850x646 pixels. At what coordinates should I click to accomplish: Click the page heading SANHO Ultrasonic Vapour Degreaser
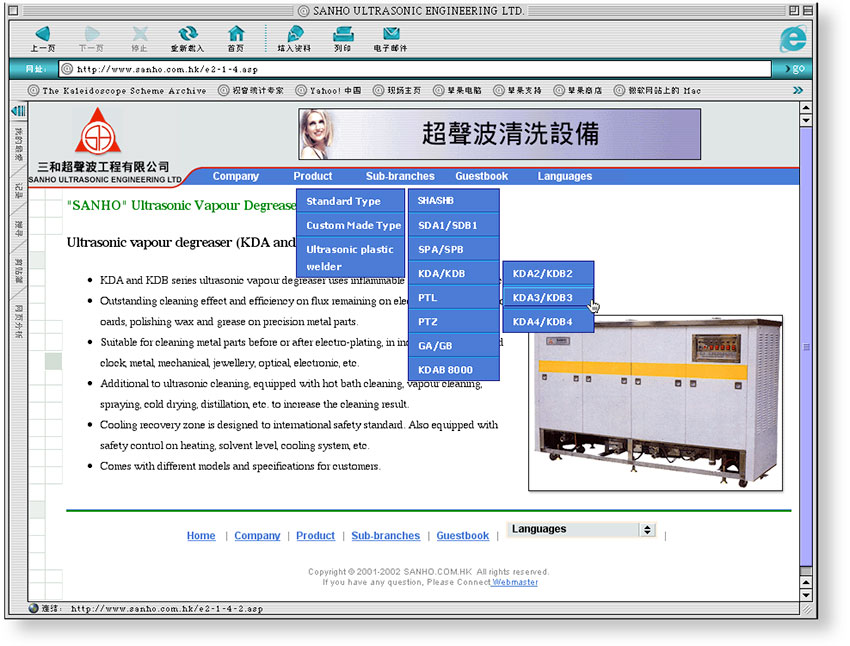182,205
